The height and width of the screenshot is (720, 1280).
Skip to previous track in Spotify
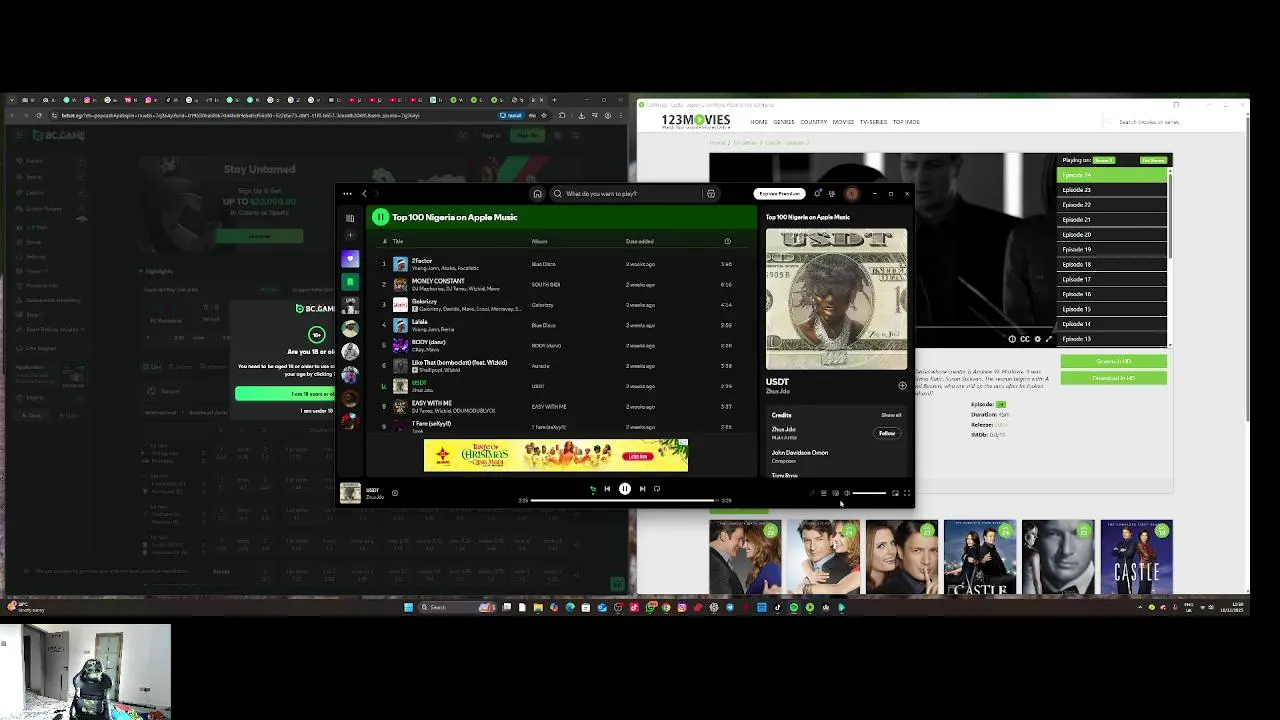607,489
